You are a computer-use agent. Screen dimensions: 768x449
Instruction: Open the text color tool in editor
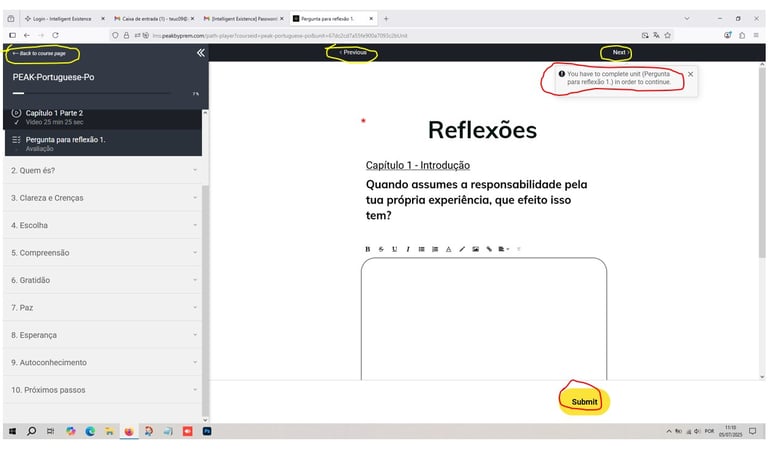point(448,249)
